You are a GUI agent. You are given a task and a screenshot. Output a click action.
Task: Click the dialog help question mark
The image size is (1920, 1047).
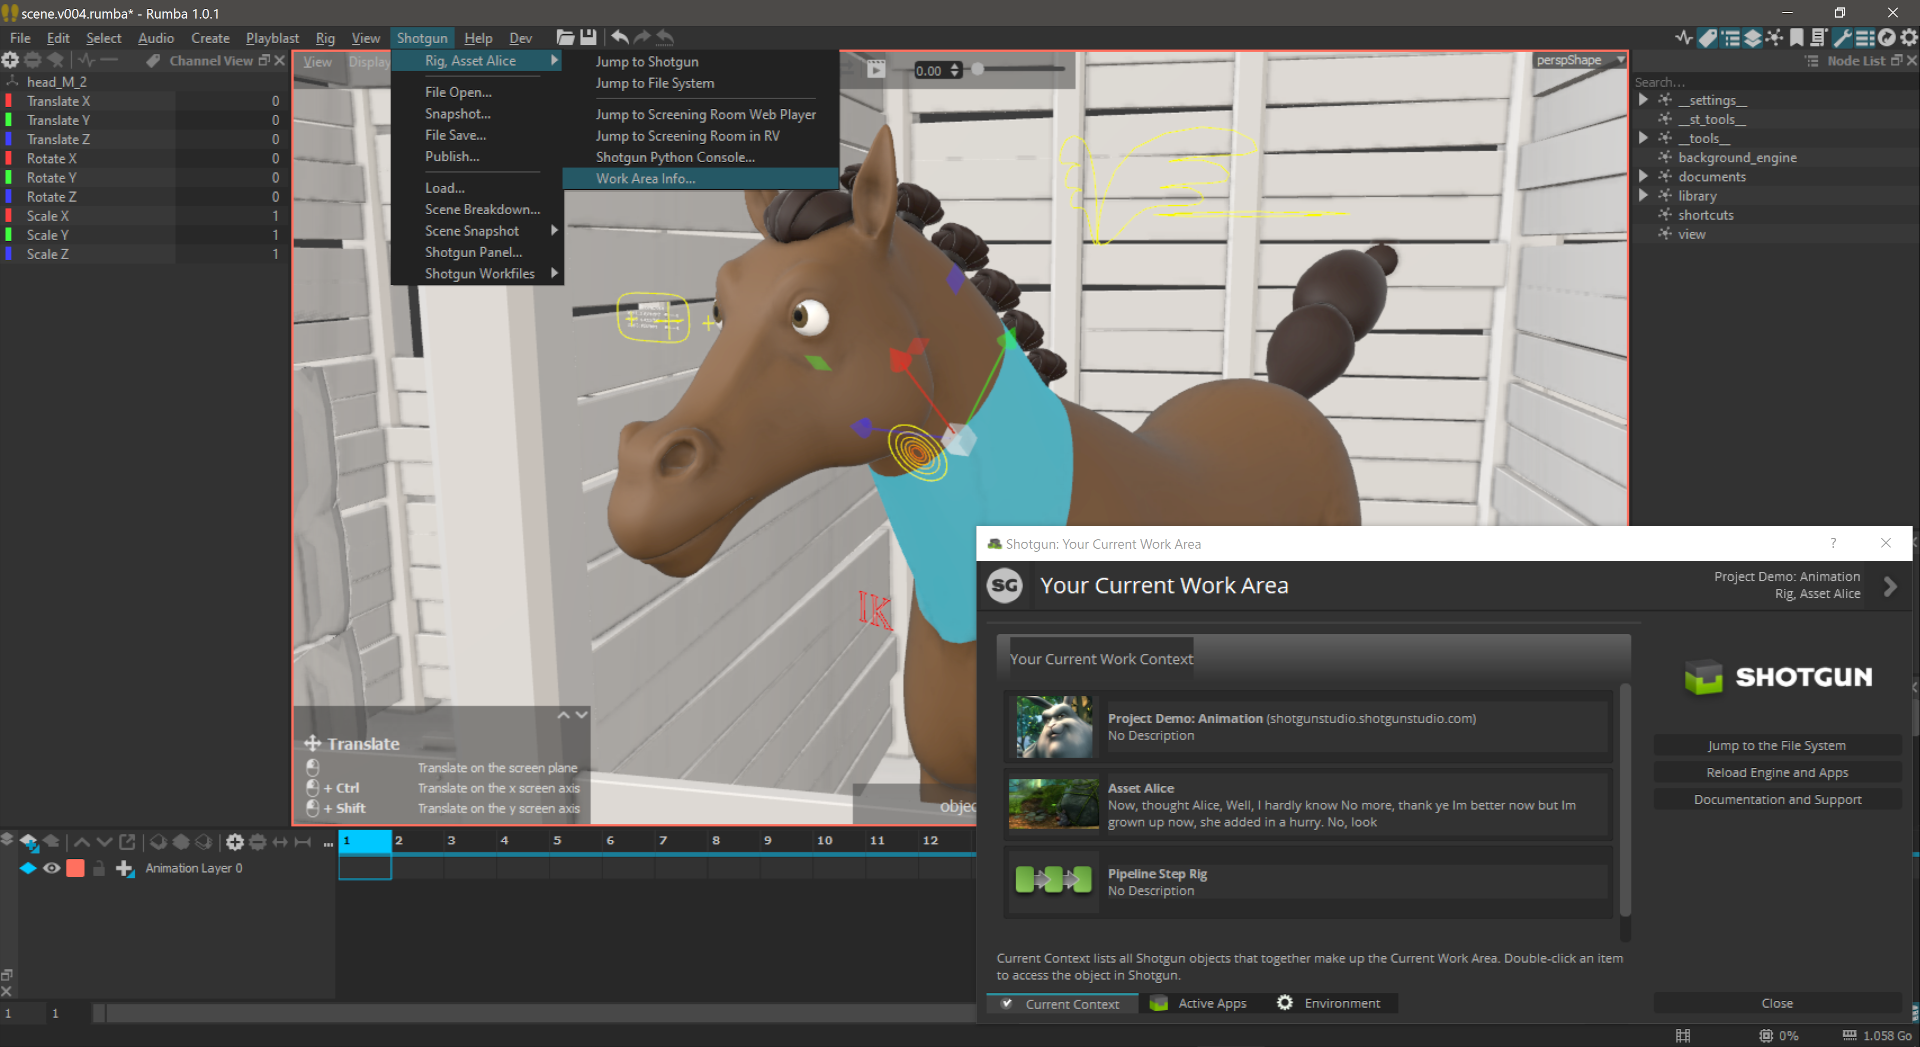tap(1833, 543)
